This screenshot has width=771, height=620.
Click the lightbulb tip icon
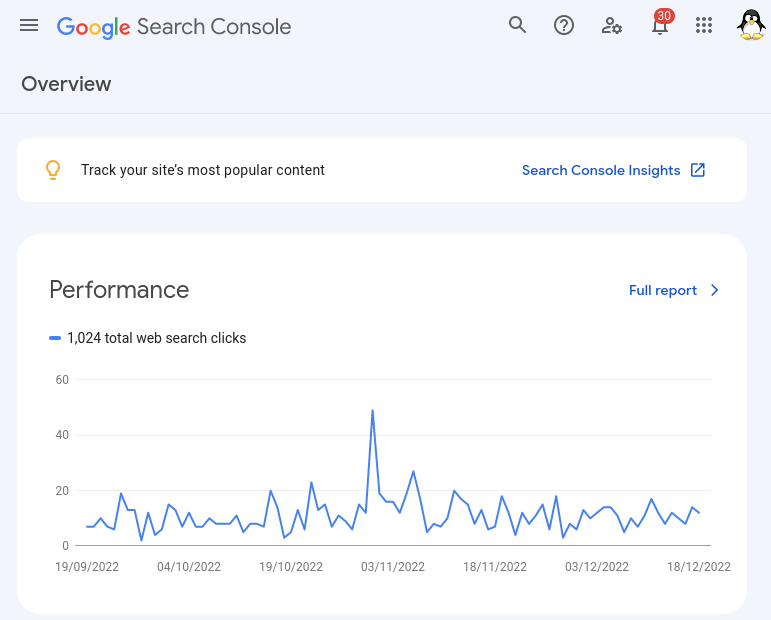pyautogui.click(x=53, y=170)
